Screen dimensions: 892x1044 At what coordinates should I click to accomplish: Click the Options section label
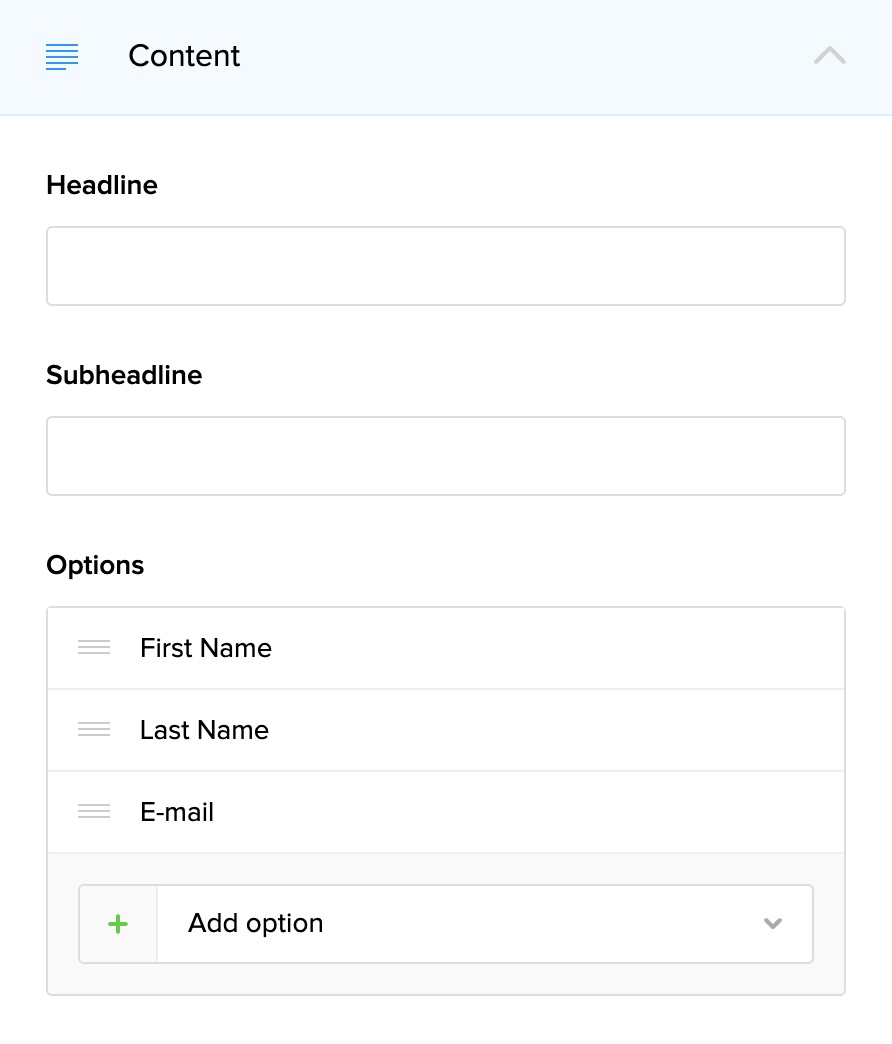click(95, 565)
